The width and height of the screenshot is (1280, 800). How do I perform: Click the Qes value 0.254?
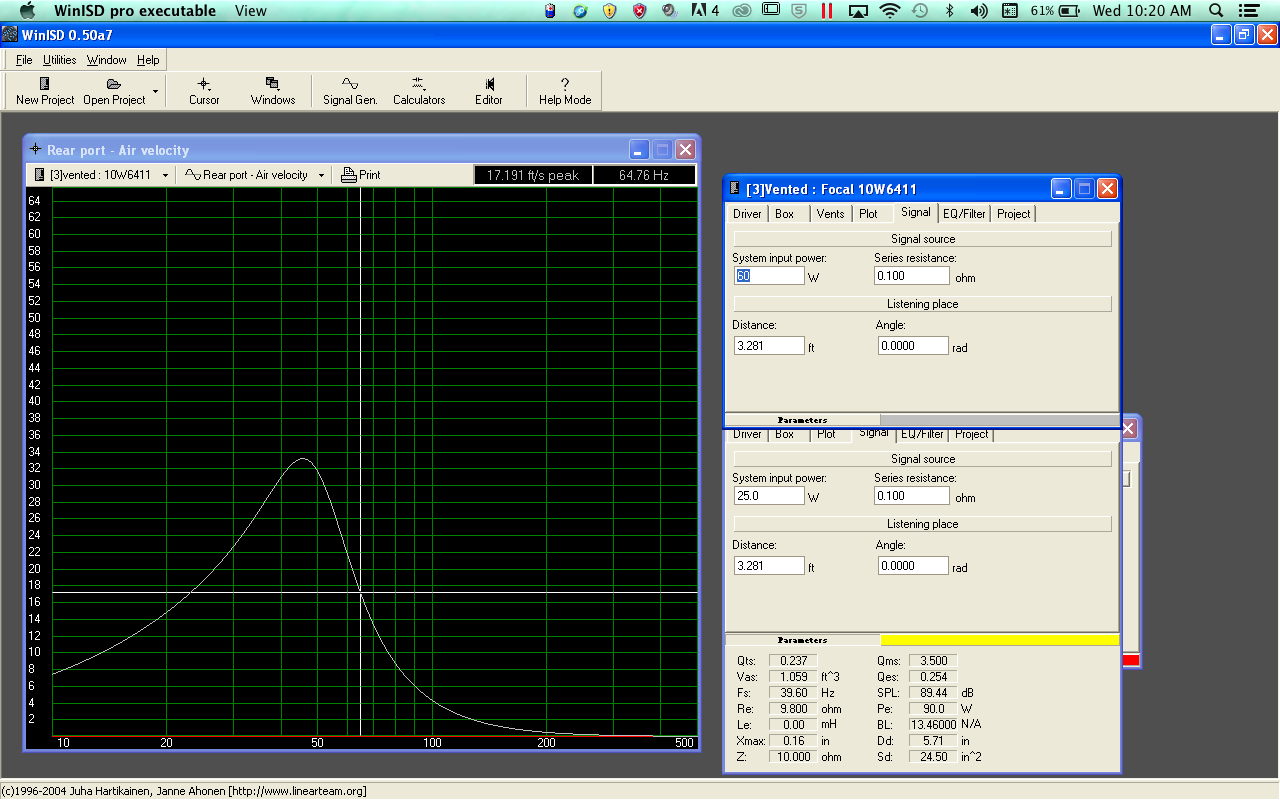(933, 677)
